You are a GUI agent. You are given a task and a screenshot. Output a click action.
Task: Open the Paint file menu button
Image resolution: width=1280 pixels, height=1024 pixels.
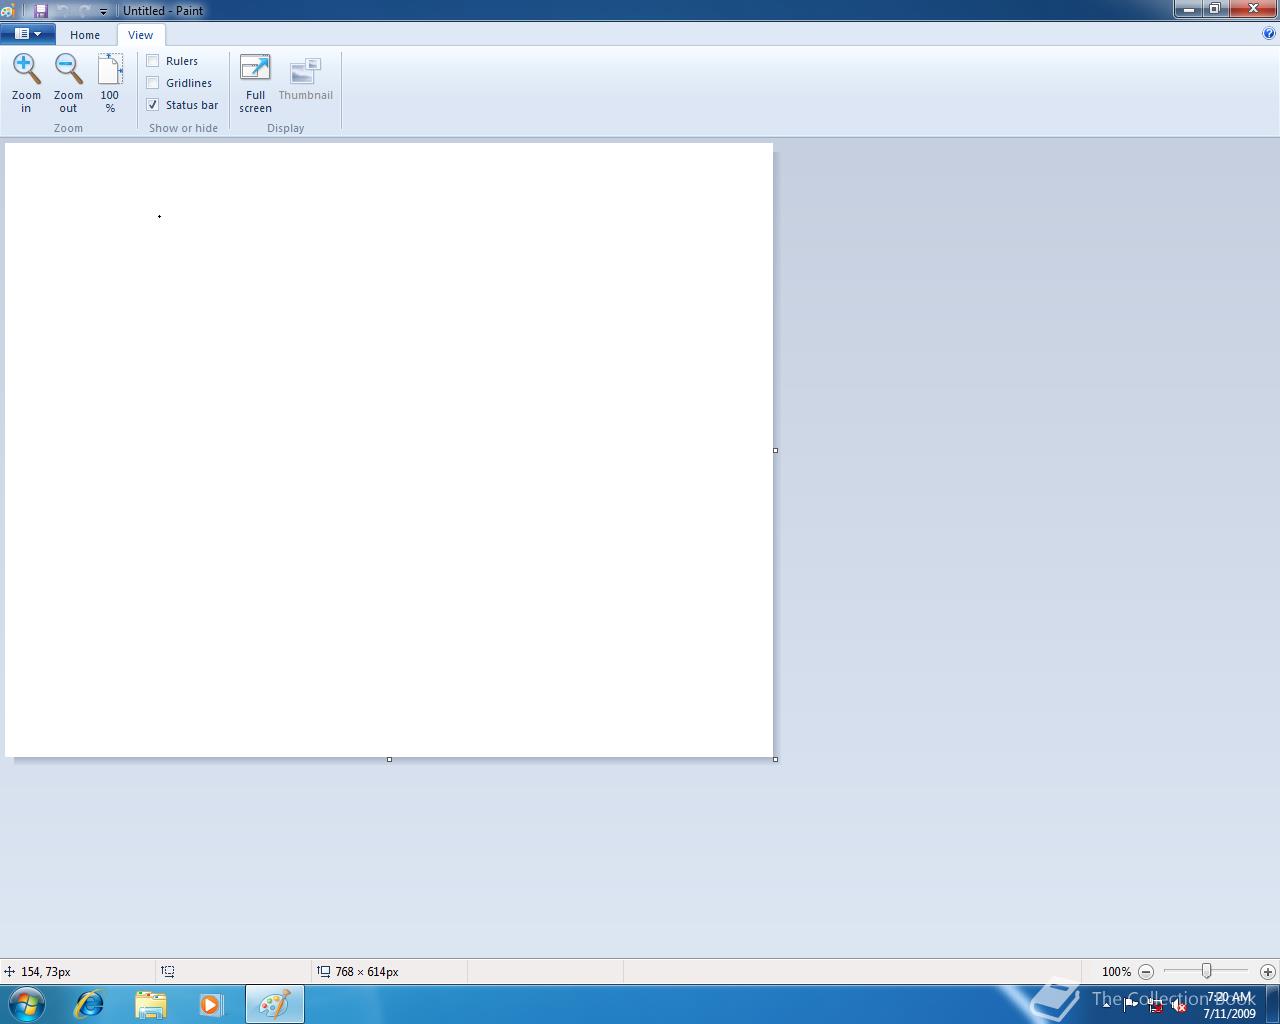click(27, 34)
